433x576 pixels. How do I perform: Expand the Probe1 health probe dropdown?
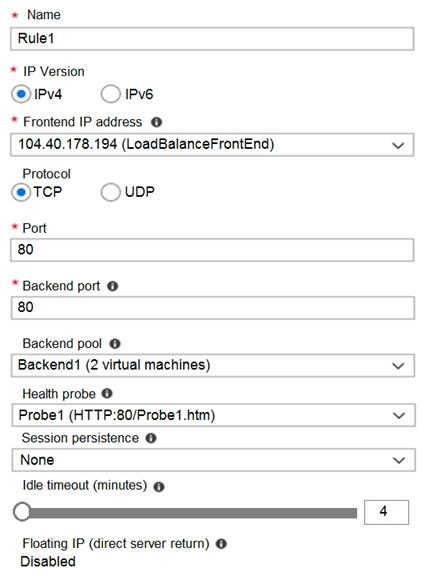click(x=213, y=415)
